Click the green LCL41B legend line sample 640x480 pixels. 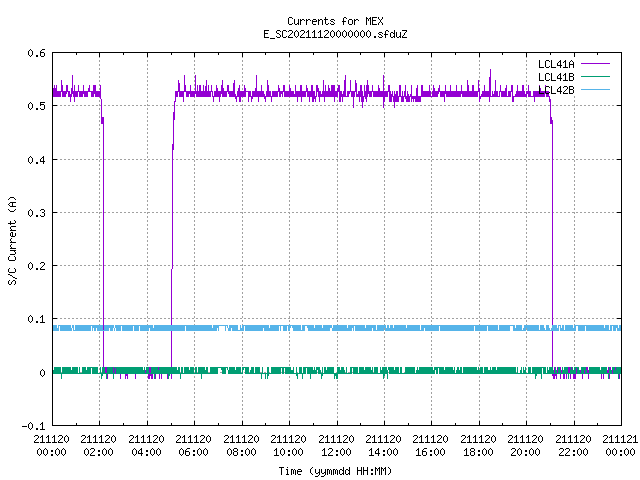point(595,77)
